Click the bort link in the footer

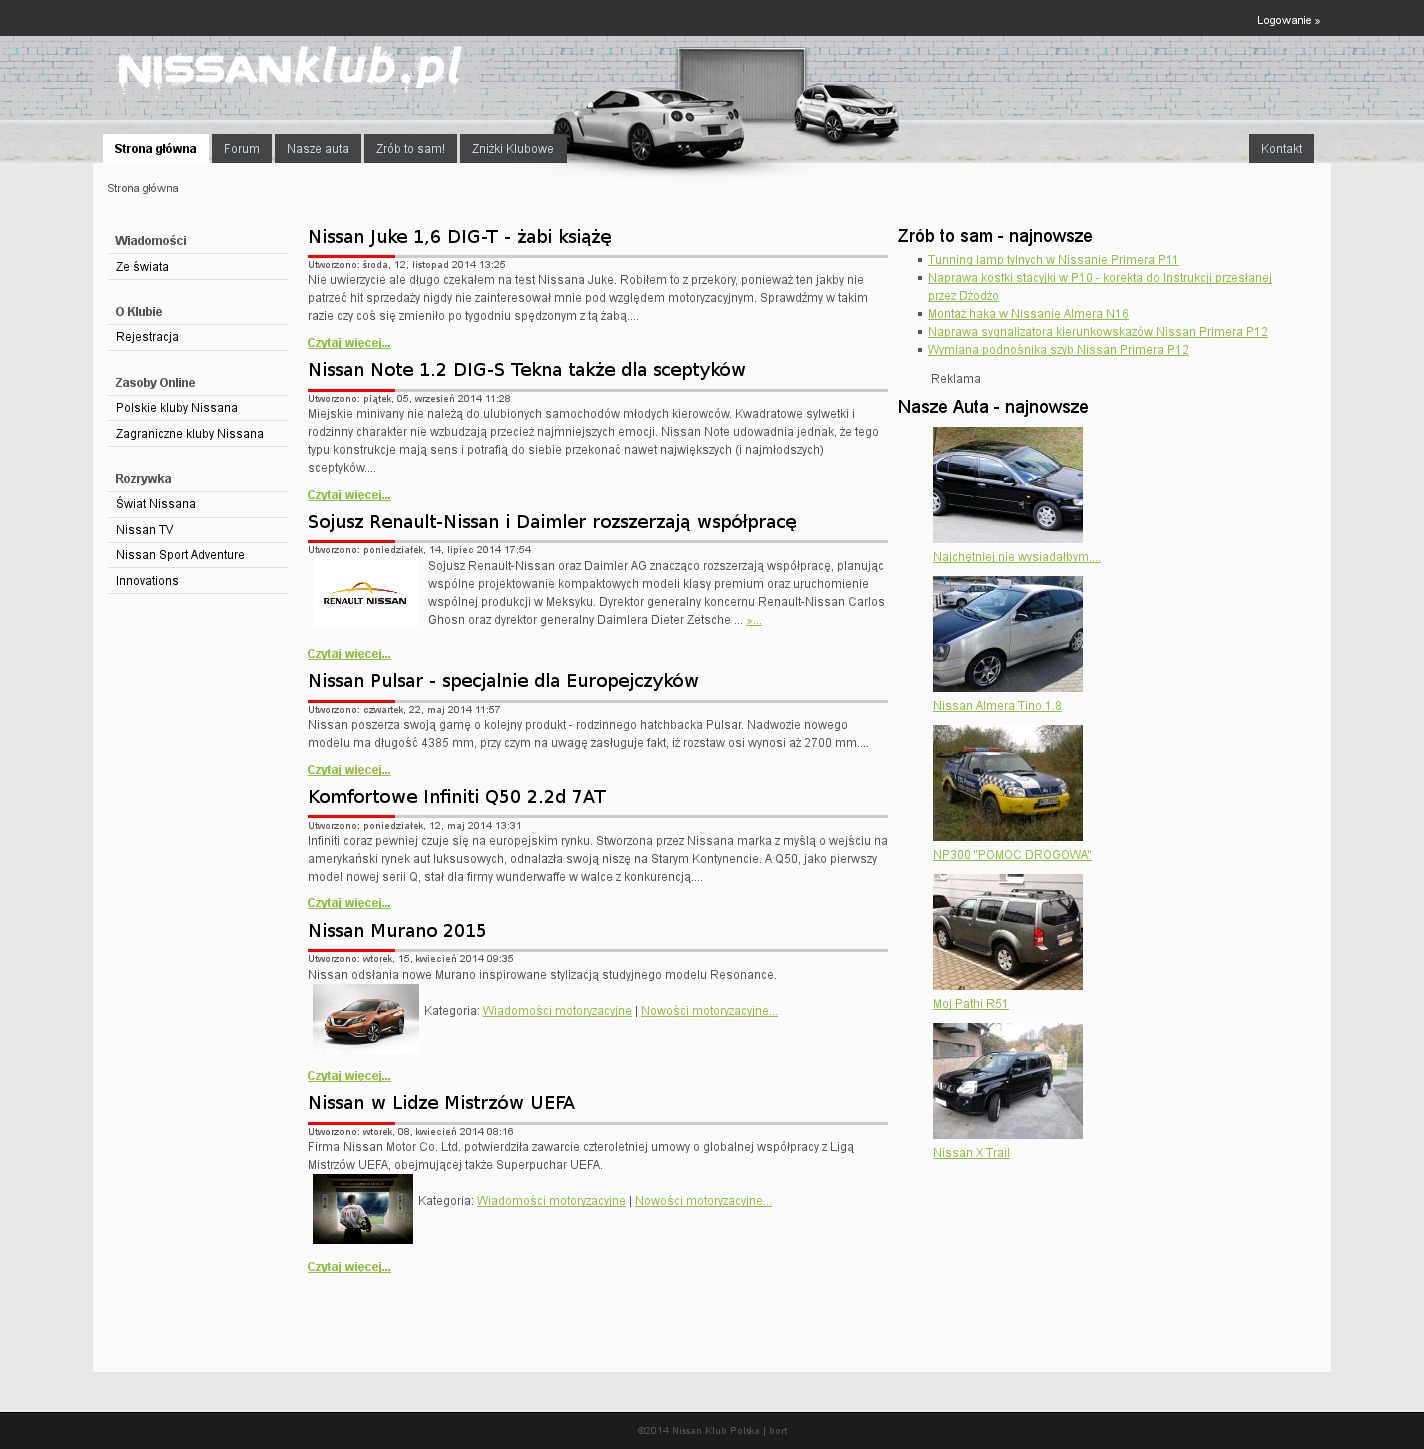[778, 1431]
